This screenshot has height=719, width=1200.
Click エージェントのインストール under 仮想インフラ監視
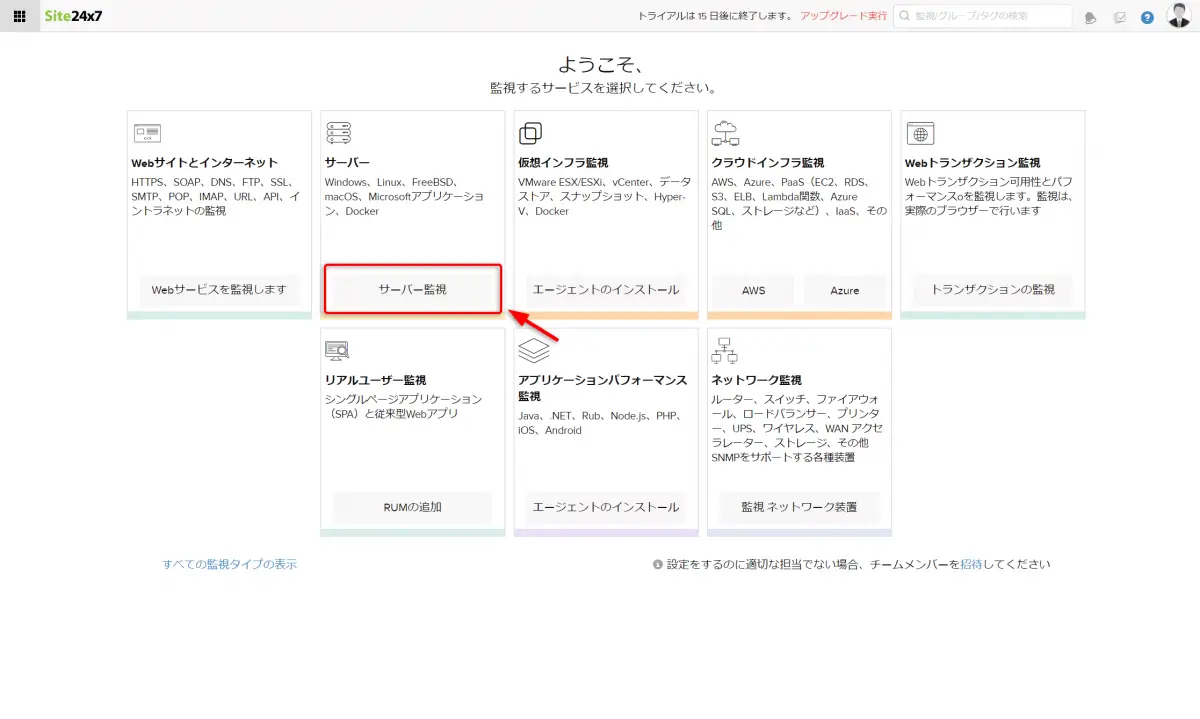click(606, 290)
